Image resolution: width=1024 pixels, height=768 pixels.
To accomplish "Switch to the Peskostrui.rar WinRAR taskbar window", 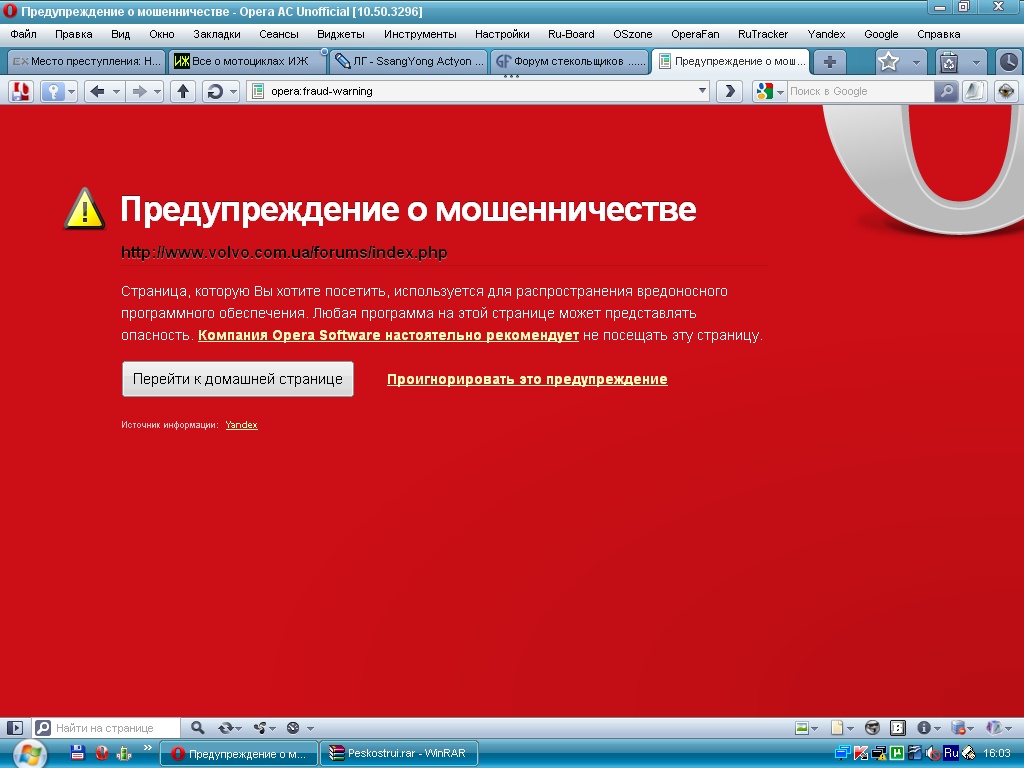I will coord(397,753).
